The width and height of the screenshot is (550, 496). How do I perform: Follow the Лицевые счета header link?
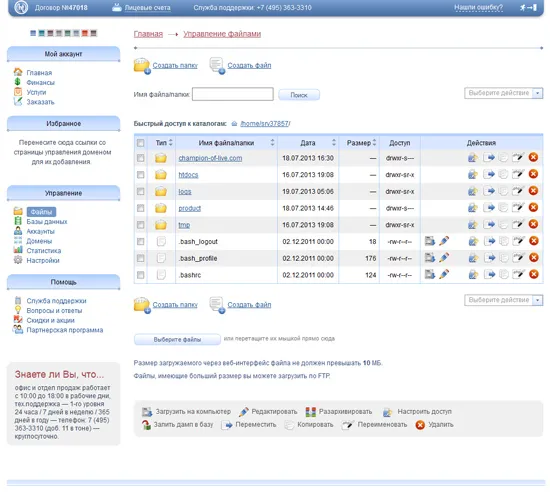[147, 7]
